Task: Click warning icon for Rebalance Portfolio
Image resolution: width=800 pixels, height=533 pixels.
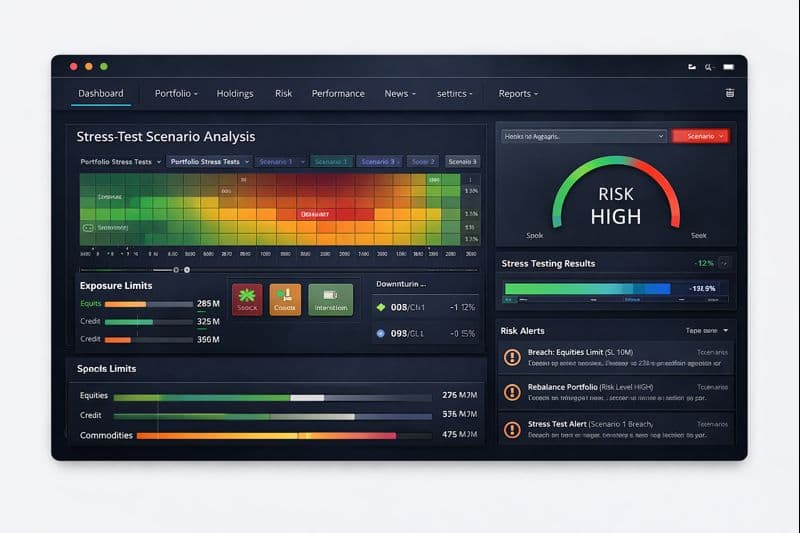Action: click(512, 392)
